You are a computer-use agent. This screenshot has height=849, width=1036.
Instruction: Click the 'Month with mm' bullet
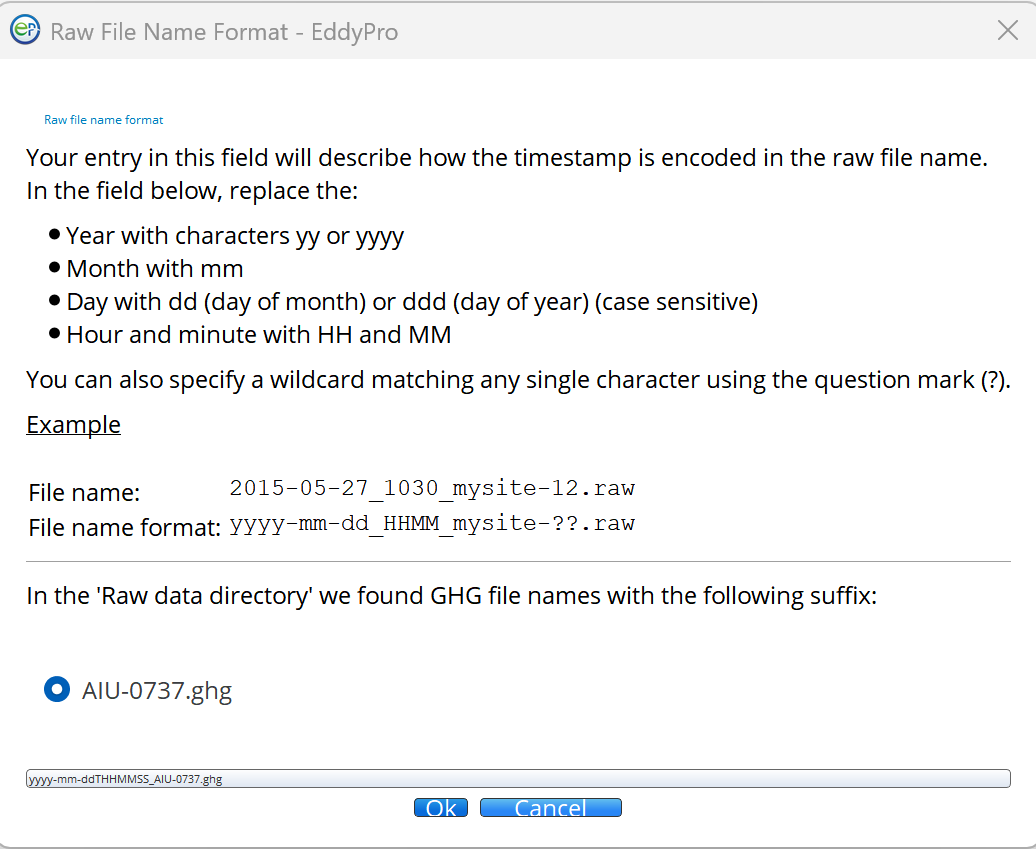click(x=155, y=269)
